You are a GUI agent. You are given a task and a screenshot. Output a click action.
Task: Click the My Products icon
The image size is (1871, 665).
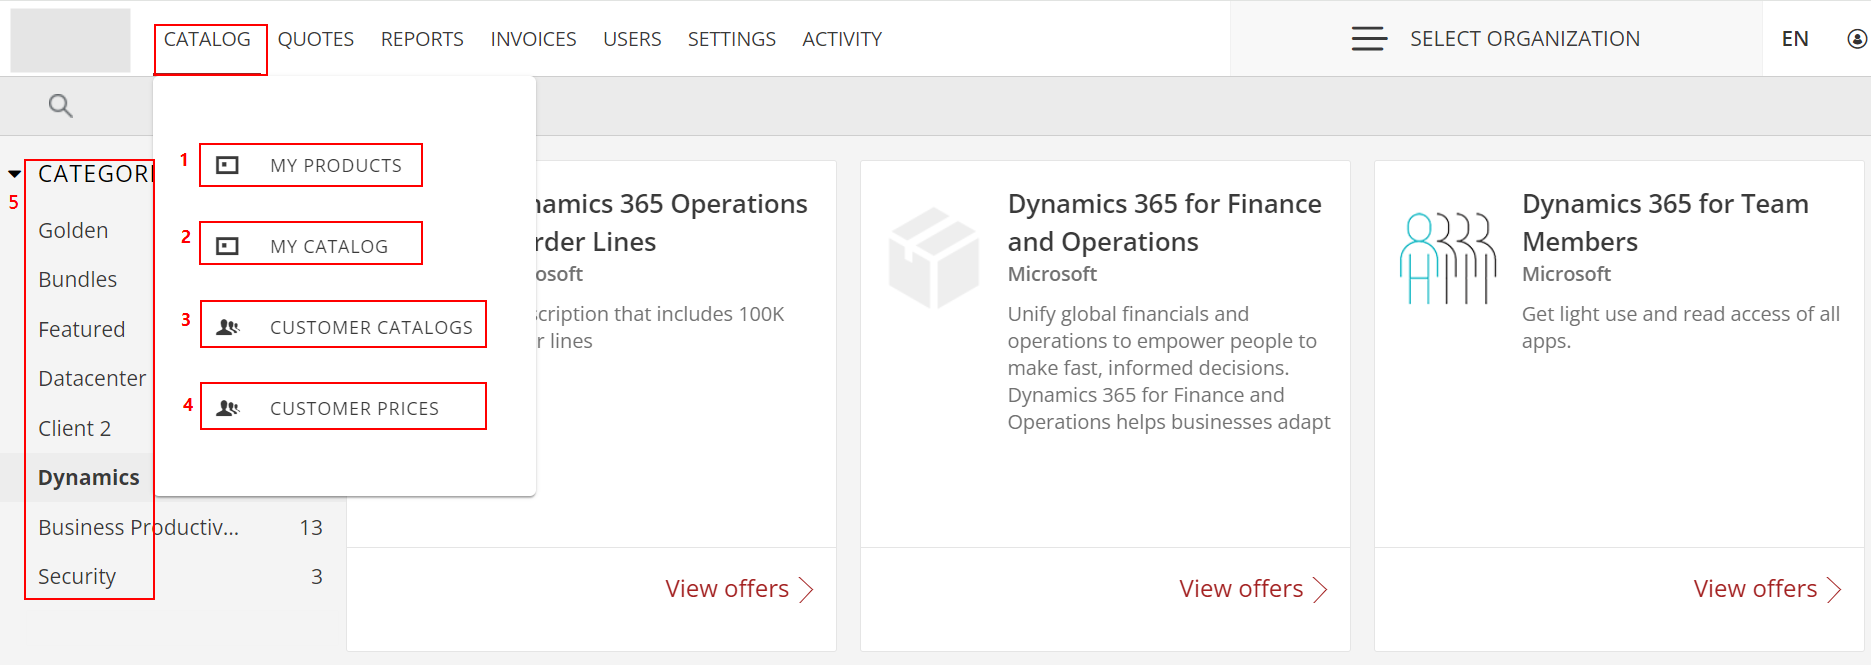[x=228, y=165]
